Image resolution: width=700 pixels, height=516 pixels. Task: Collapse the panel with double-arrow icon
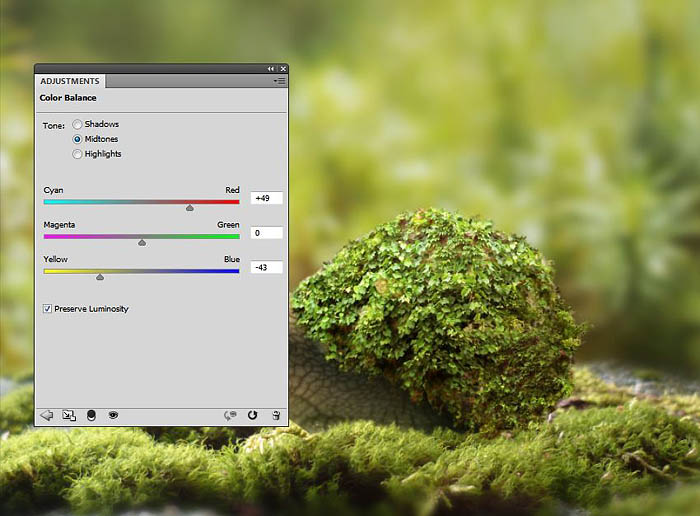point(271,69)
